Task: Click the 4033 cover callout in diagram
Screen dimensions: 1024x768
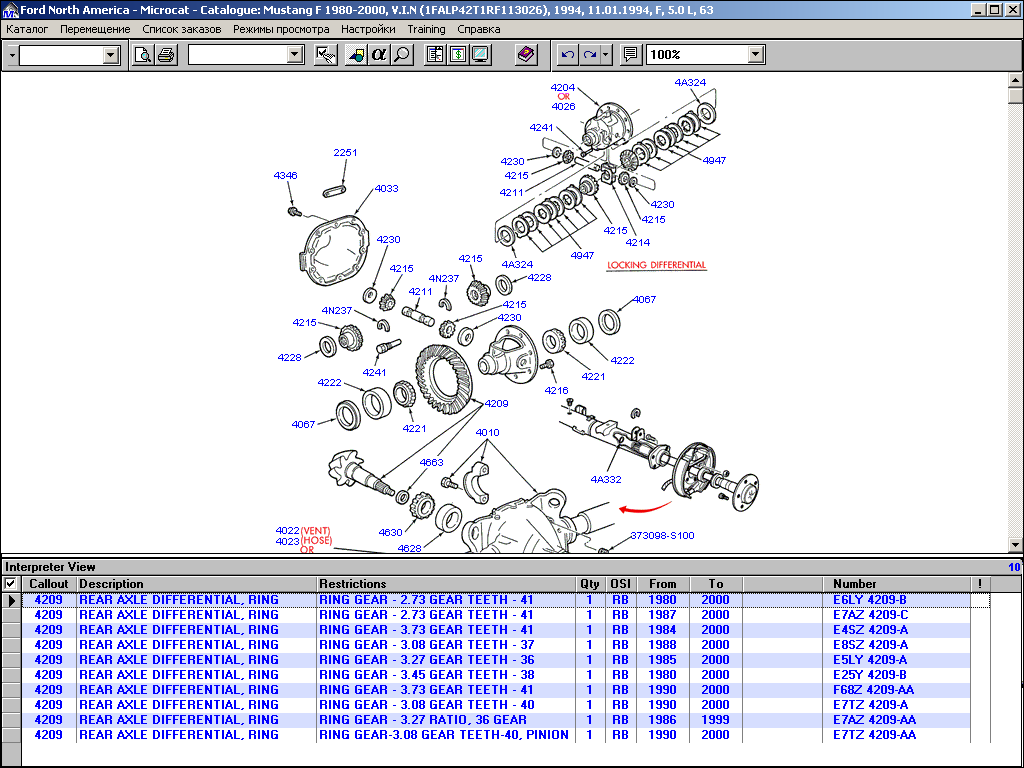Action: point(386,189)
